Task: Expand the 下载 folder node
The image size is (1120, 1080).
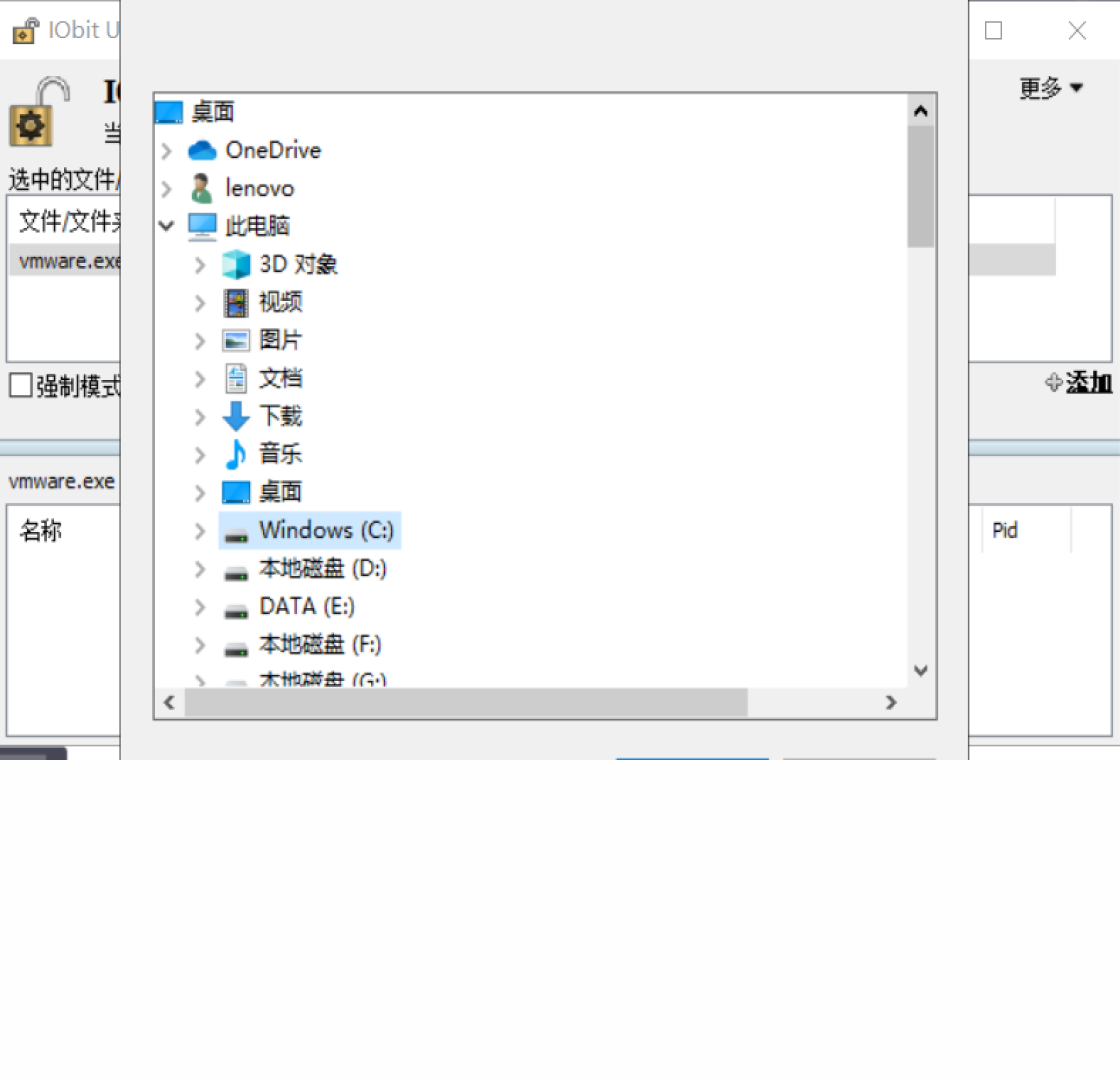Action: [x=200, y=417]
